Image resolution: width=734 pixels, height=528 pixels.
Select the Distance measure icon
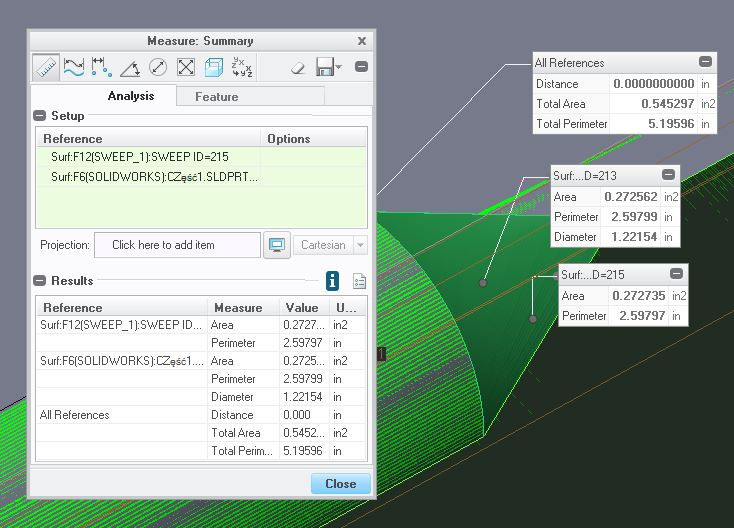coord(102,67)
